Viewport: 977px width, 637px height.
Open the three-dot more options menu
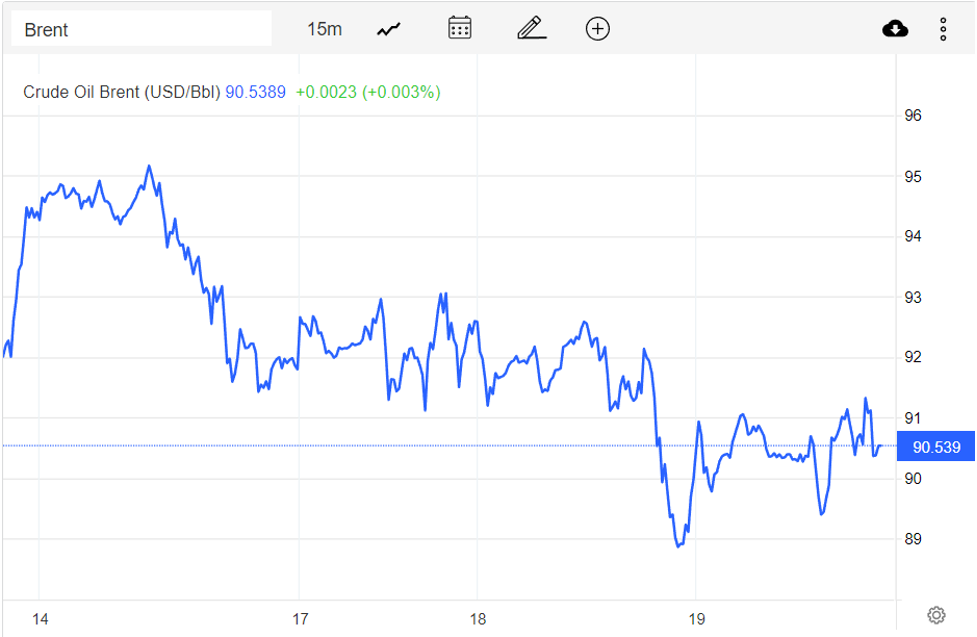coord(943,29)
